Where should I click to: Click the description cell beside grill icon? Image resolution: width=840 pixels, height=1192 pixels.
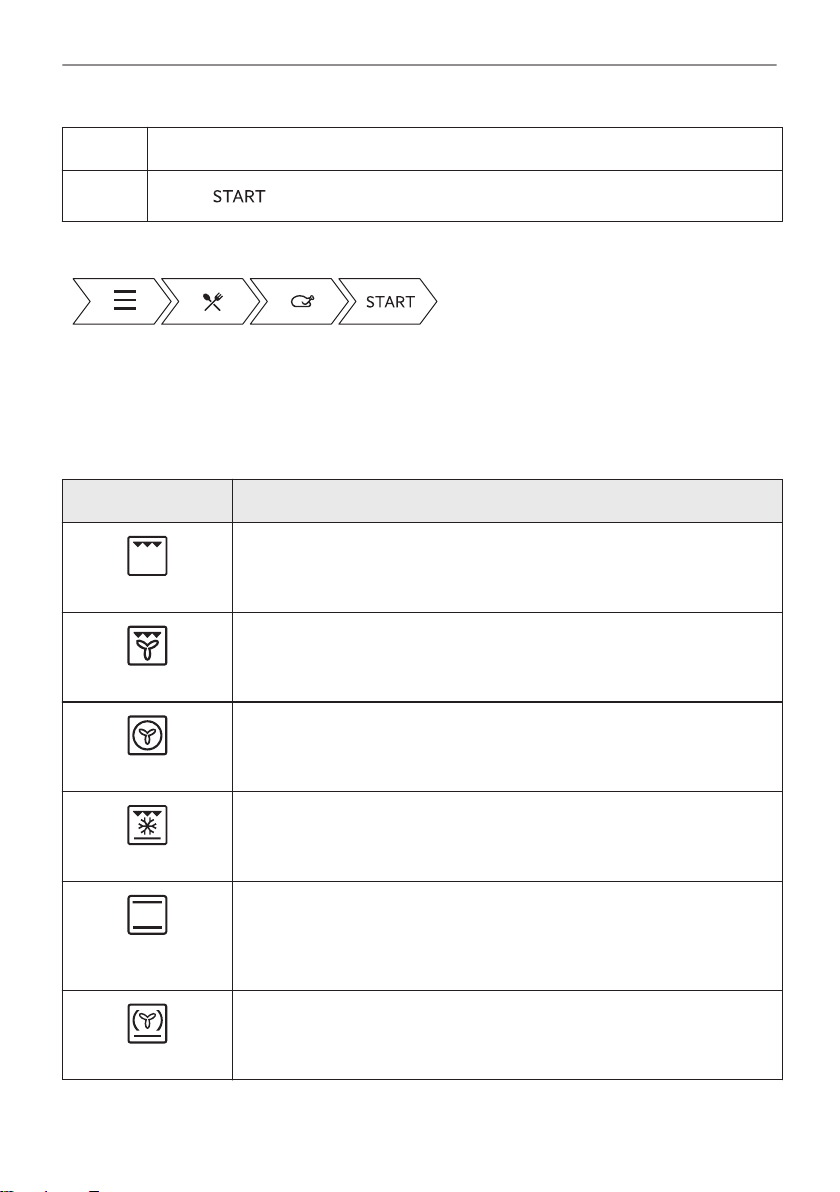coord(507,567)
